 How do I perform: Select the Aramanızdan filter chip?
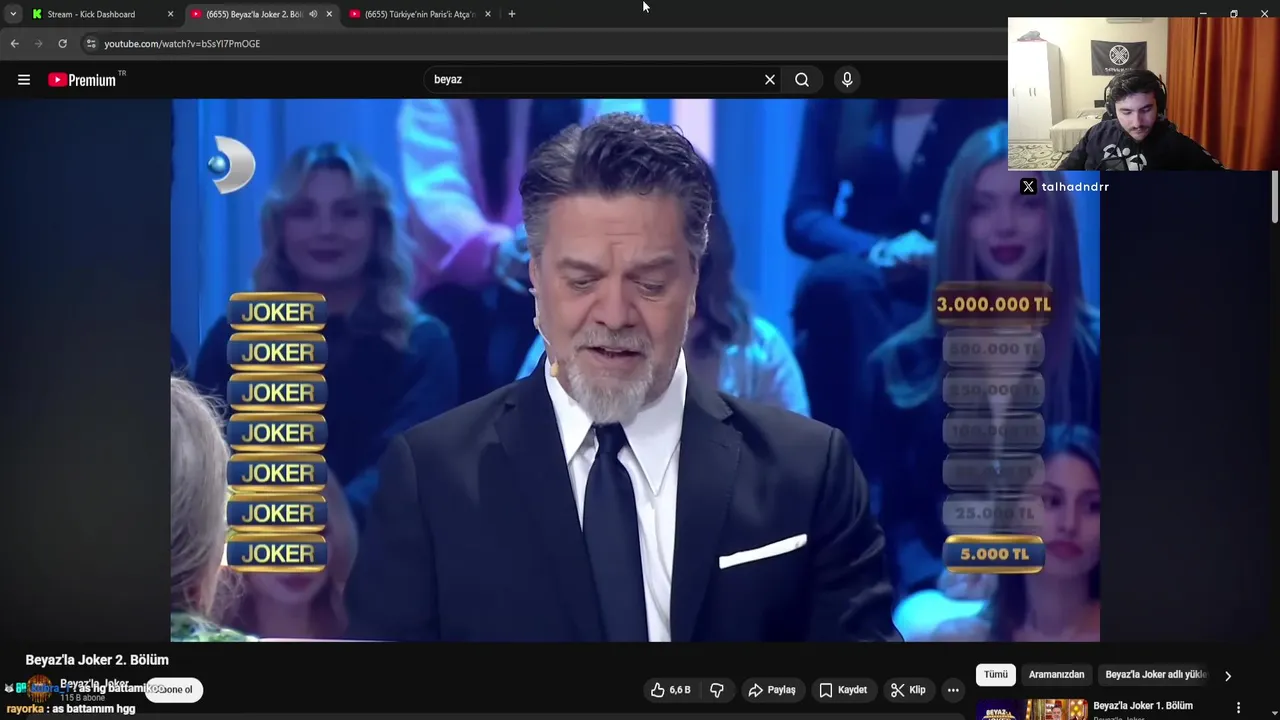tap(1056, 675)
